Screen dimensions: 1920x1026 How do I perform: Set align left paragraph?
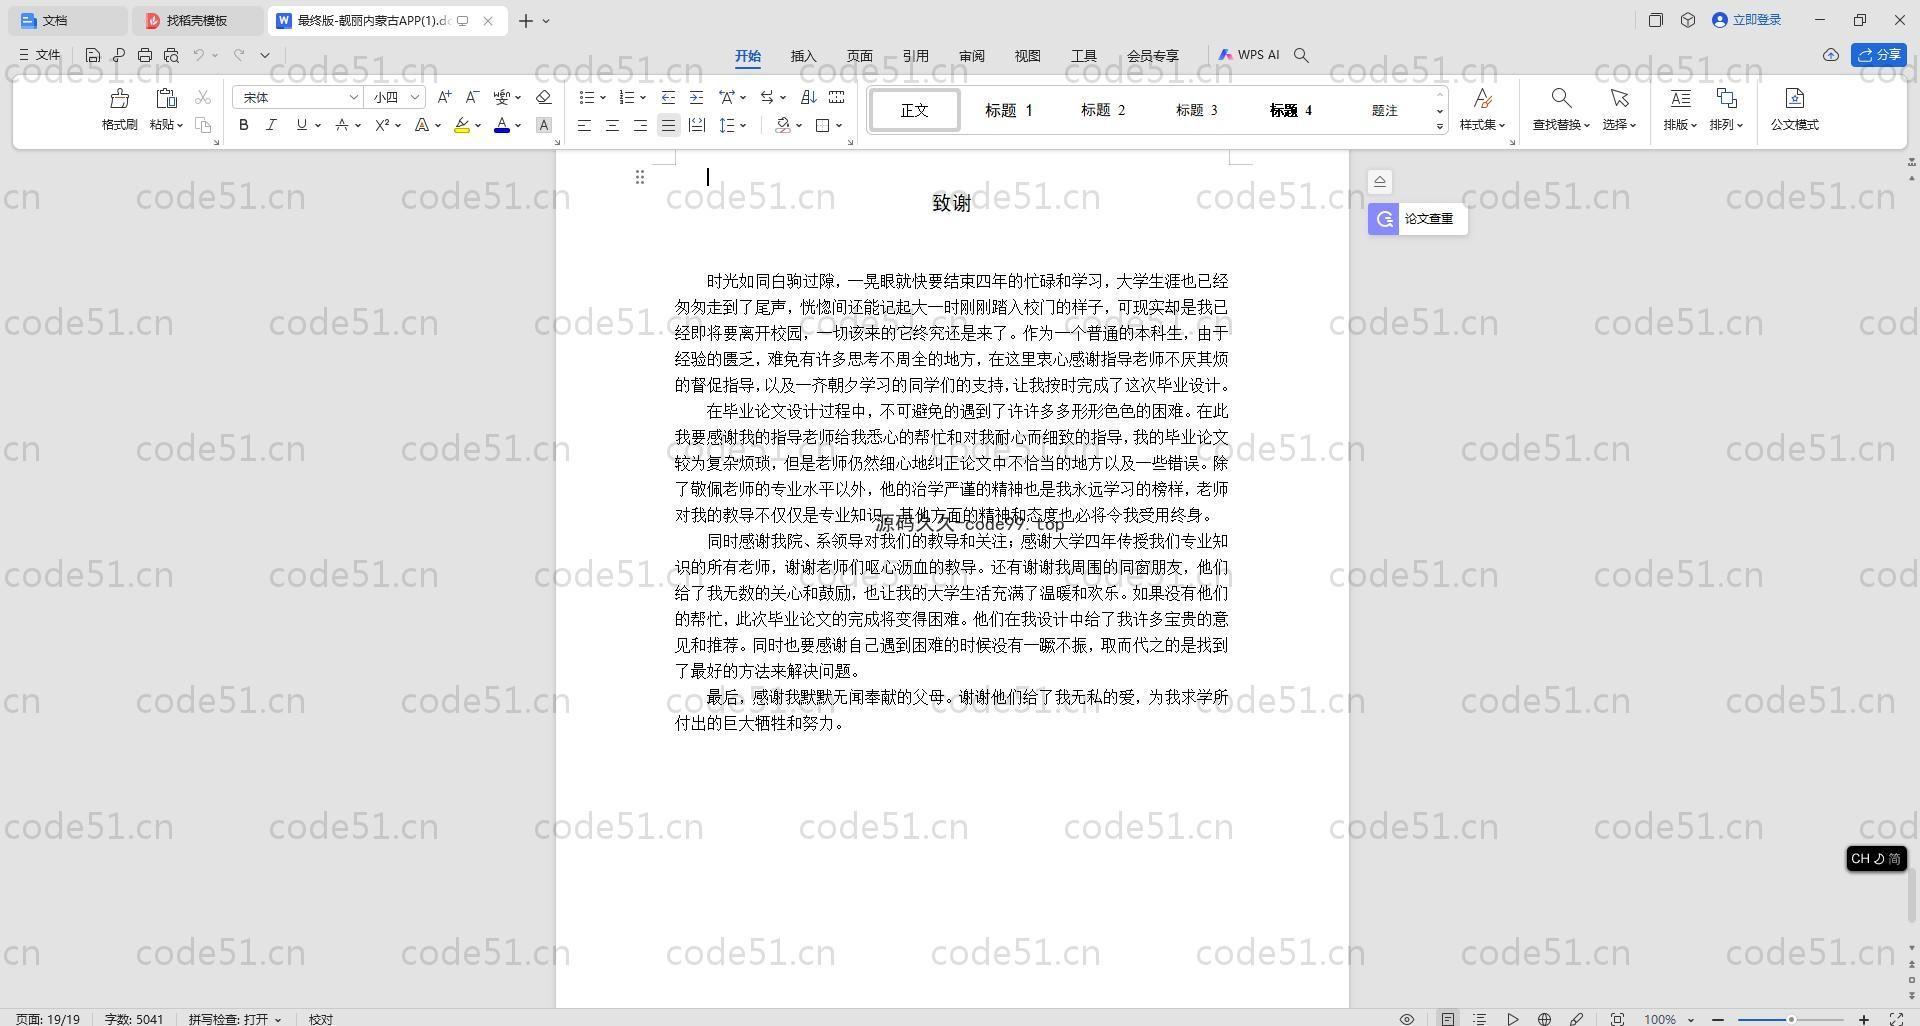coord(584,125)
